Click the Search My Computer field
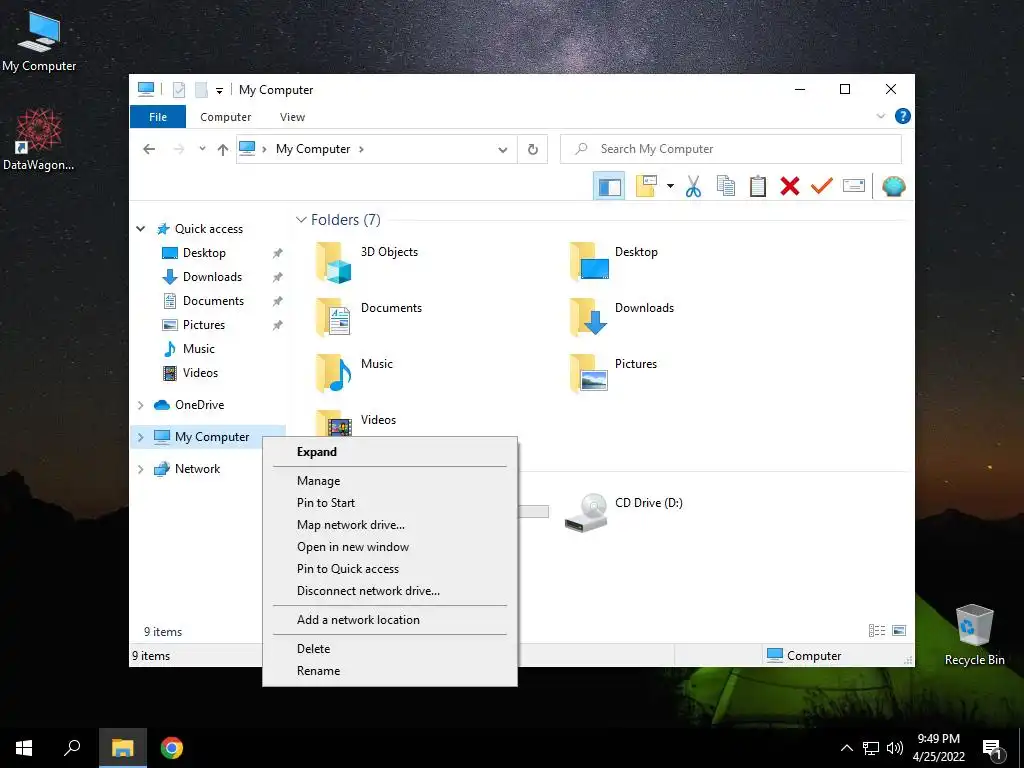The image size is (1024, 768). 731,150
